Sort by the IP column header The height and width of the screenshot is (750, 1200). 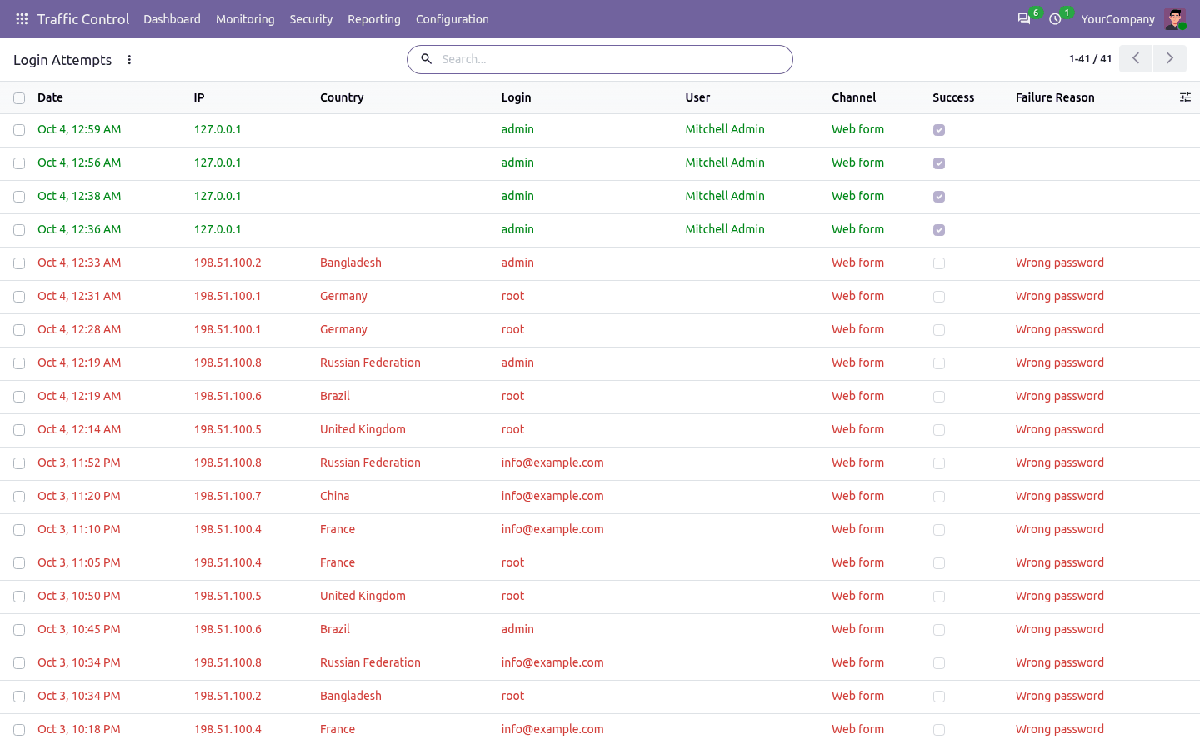pos(199,98)
